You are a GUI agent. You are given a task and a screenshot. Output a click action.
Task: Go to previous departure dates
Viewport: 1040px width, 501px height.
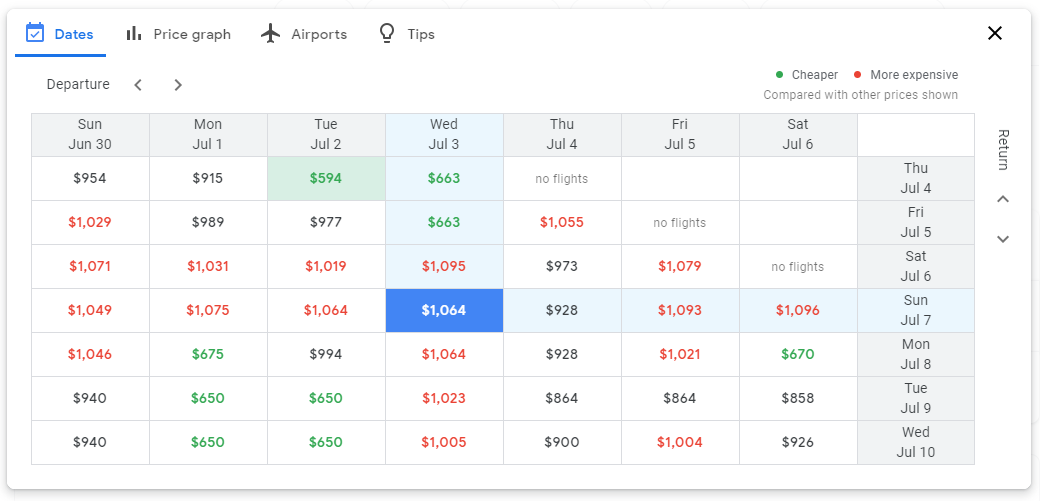(138, 85)
